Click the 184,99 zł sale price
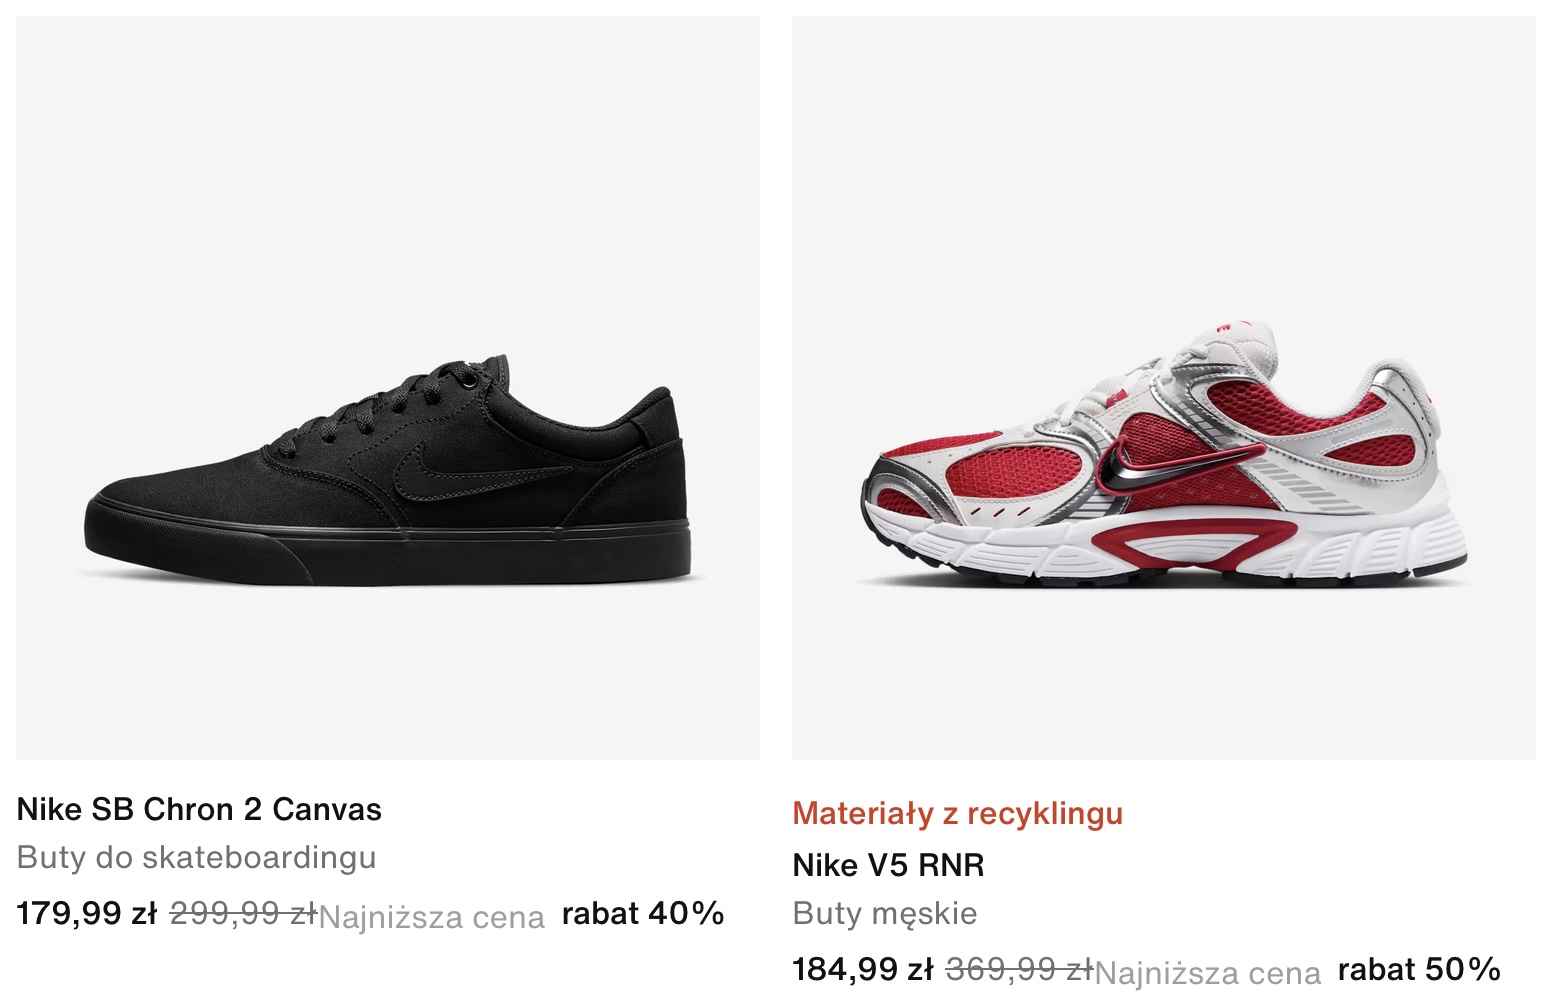 coord(862,969)
